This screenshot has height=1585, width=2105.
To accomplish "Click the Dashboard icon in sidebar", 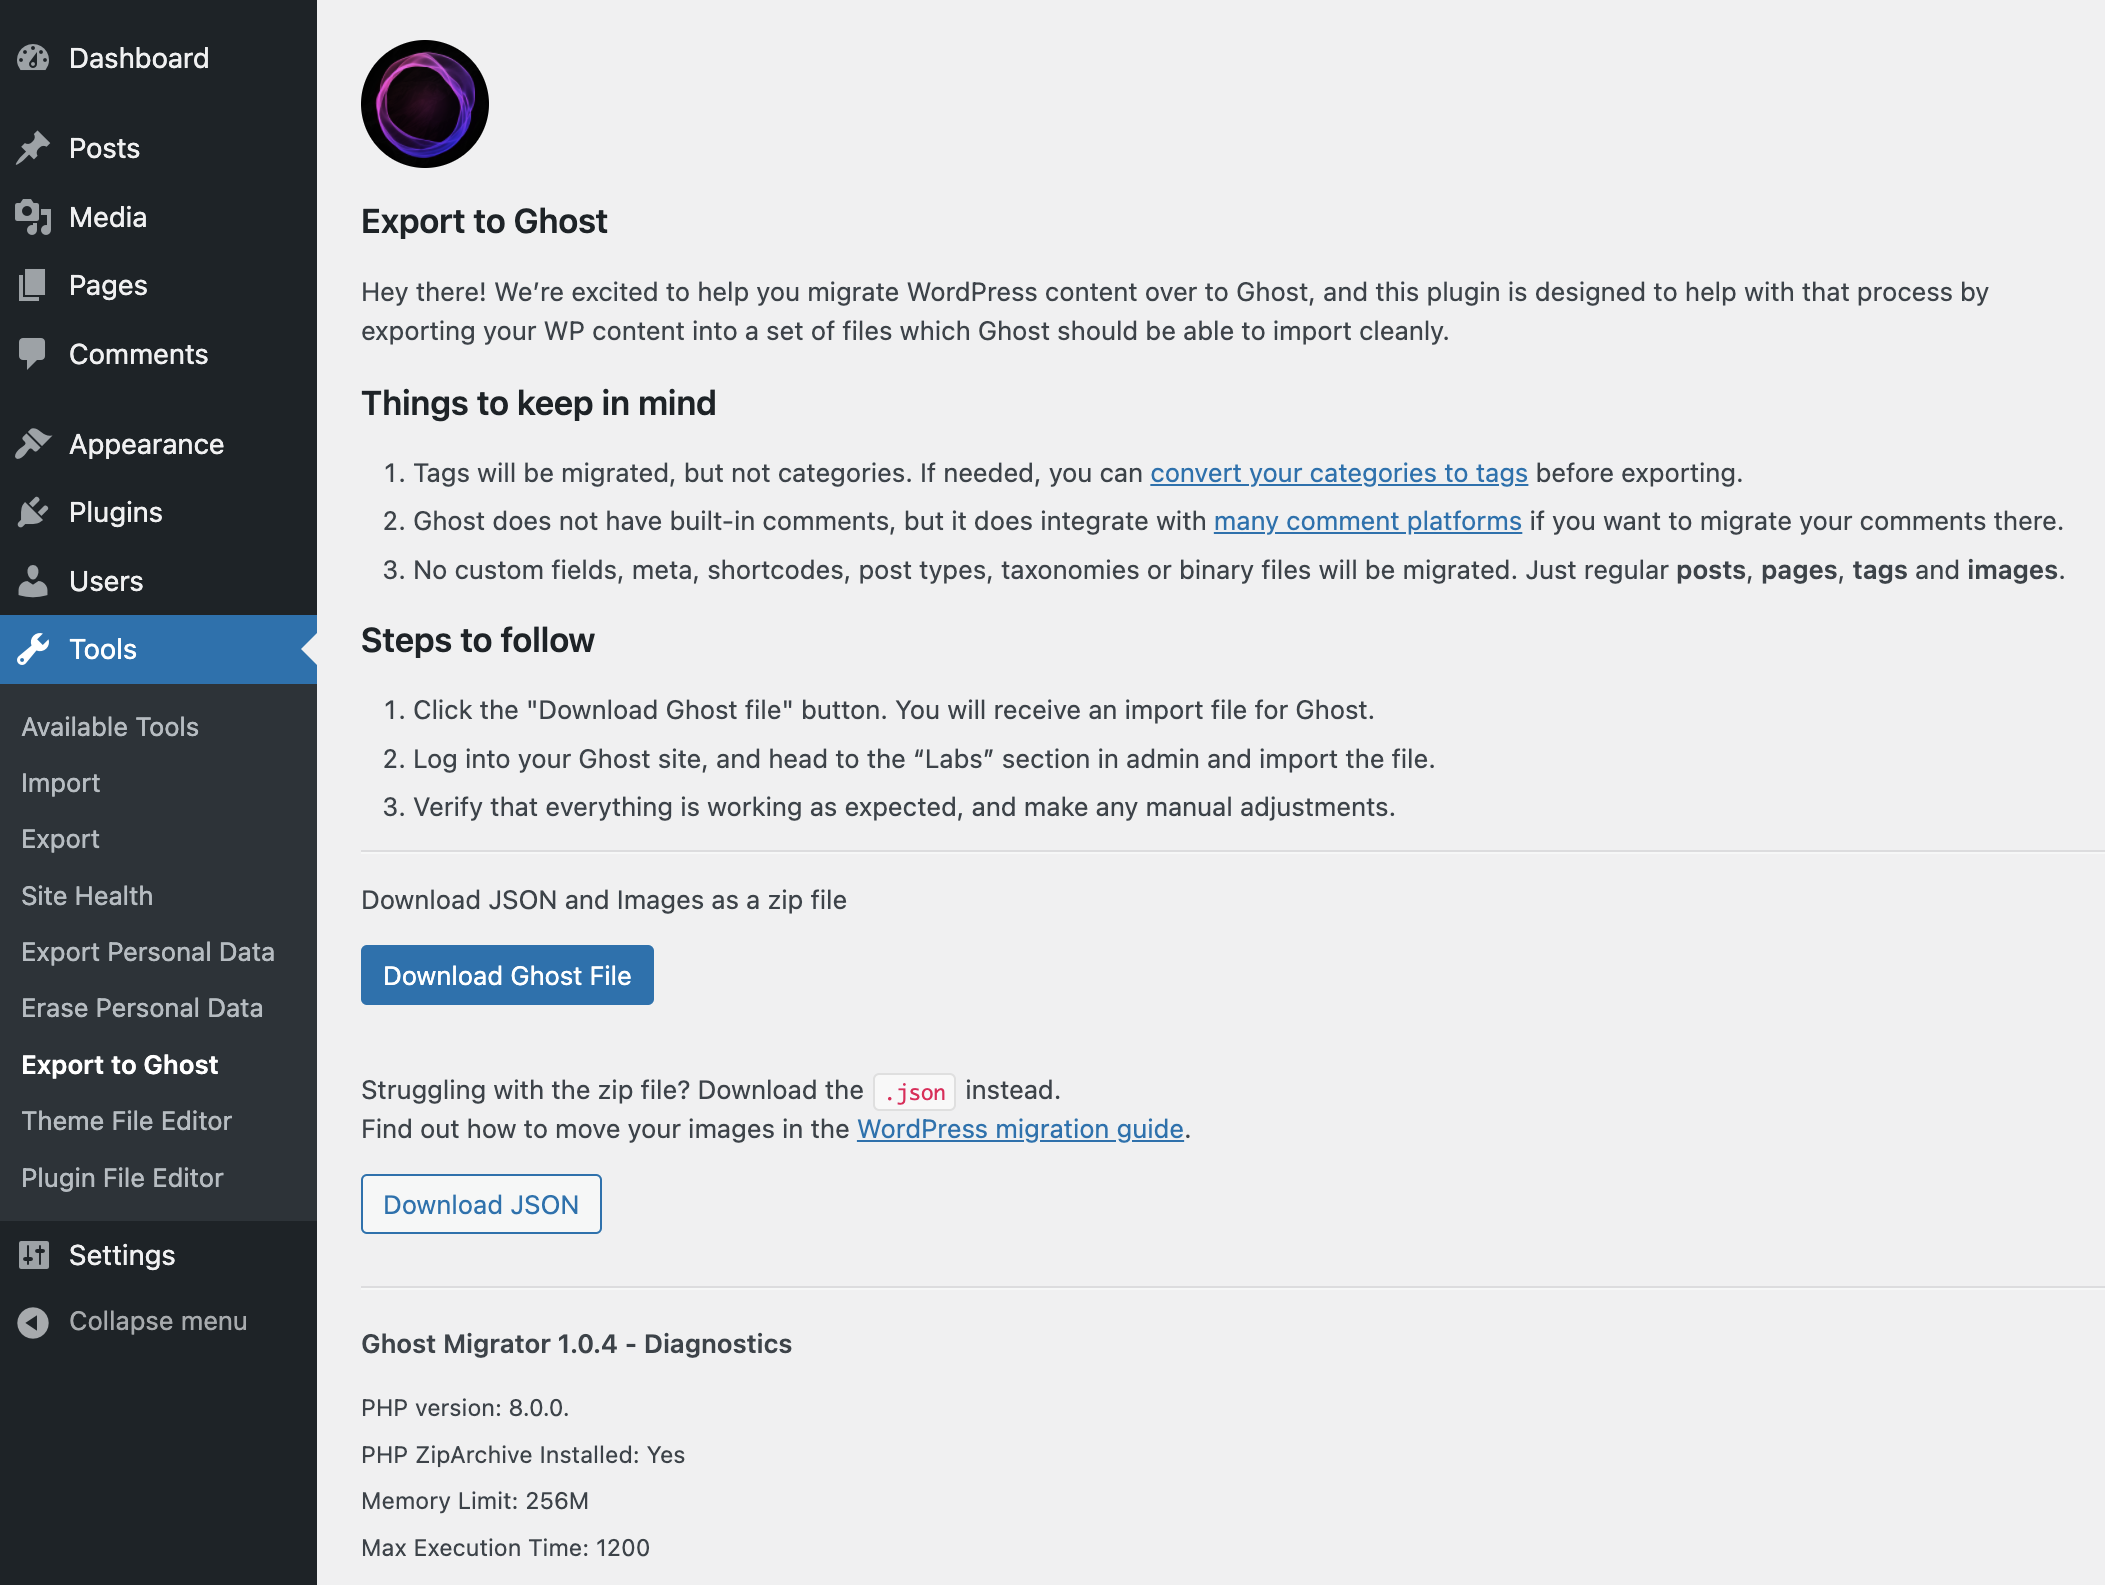I will click(x=33, y=58).
